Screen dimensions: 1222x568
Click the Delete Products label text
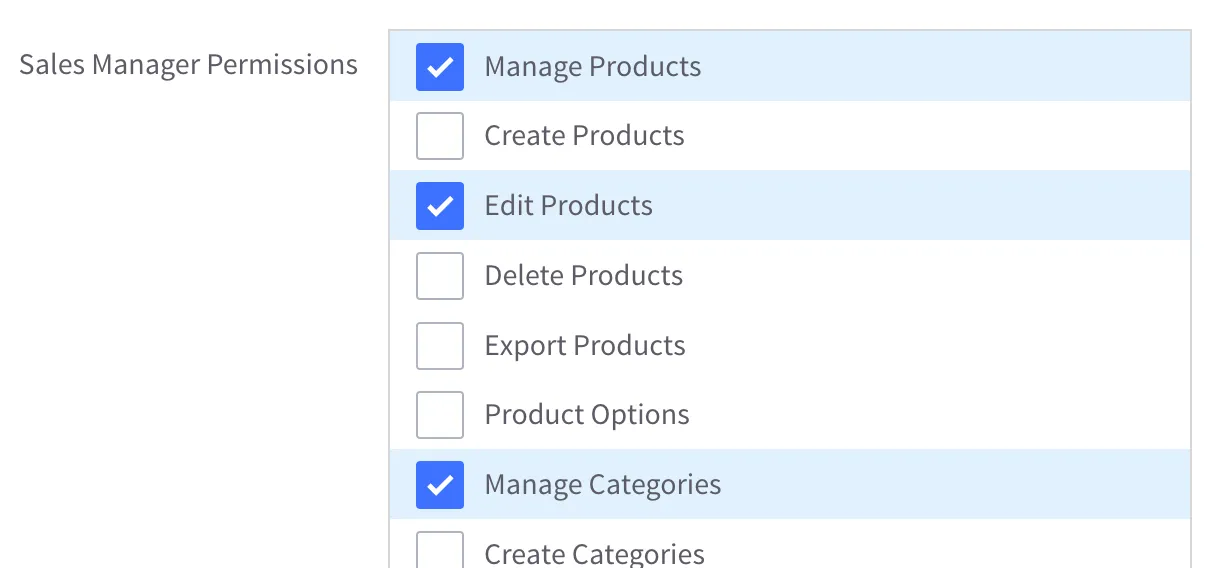click(x=583, y=276)
